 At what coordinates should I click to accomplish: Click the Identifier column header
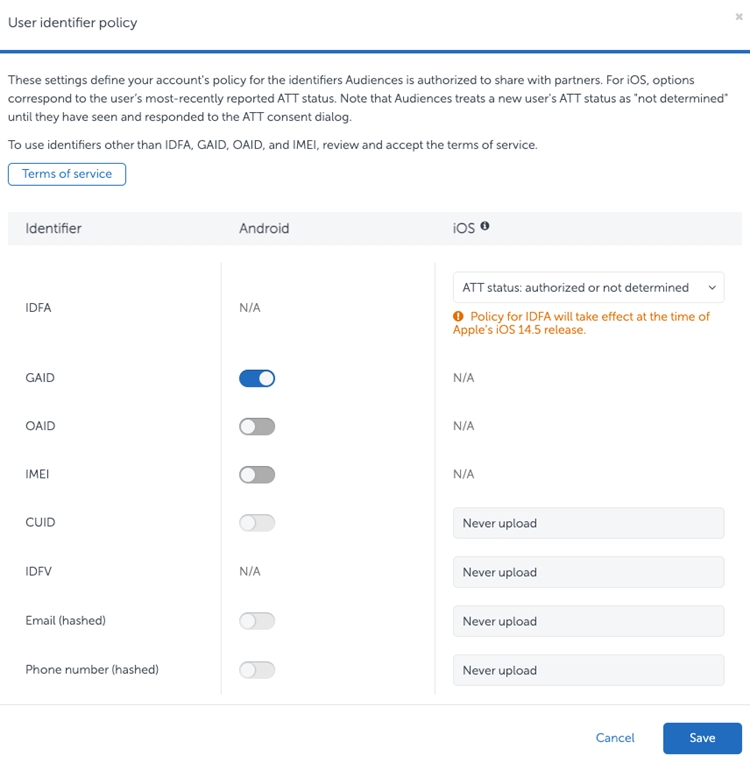pyautogui.click(x=53, y=228)
